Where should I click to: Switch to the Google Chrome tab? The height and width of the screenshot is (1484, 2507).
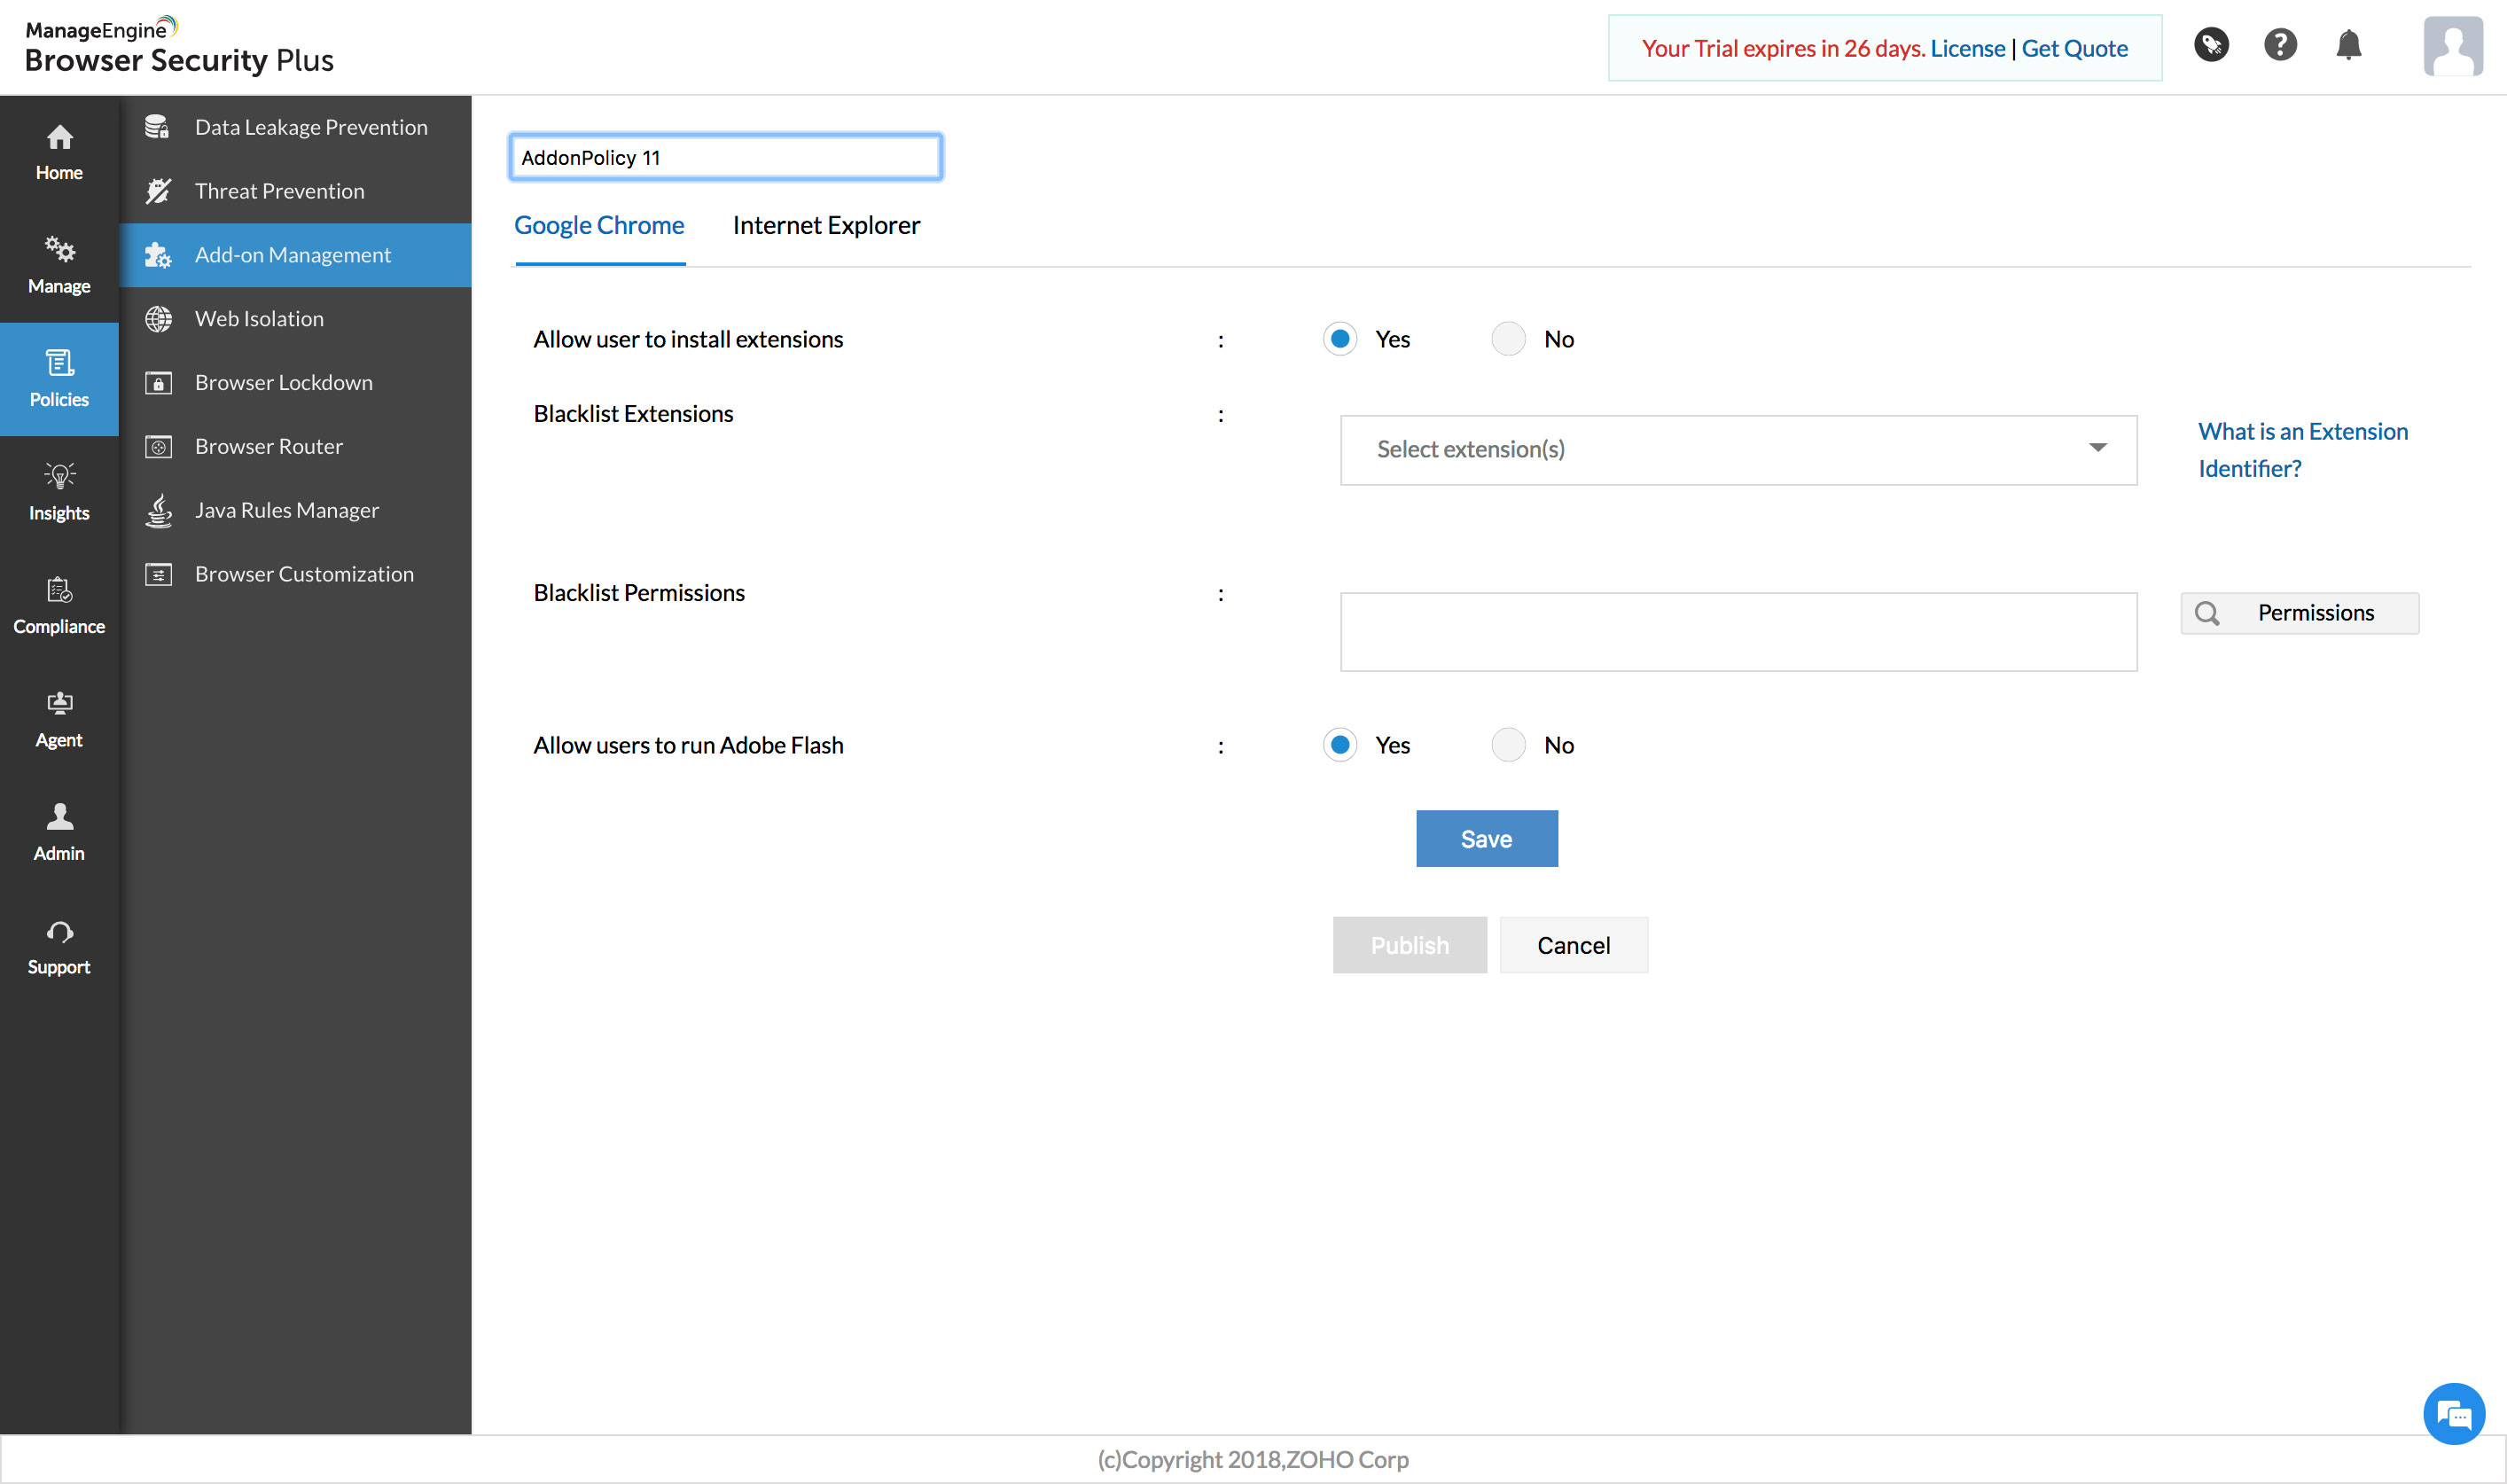tap(599, 226)
